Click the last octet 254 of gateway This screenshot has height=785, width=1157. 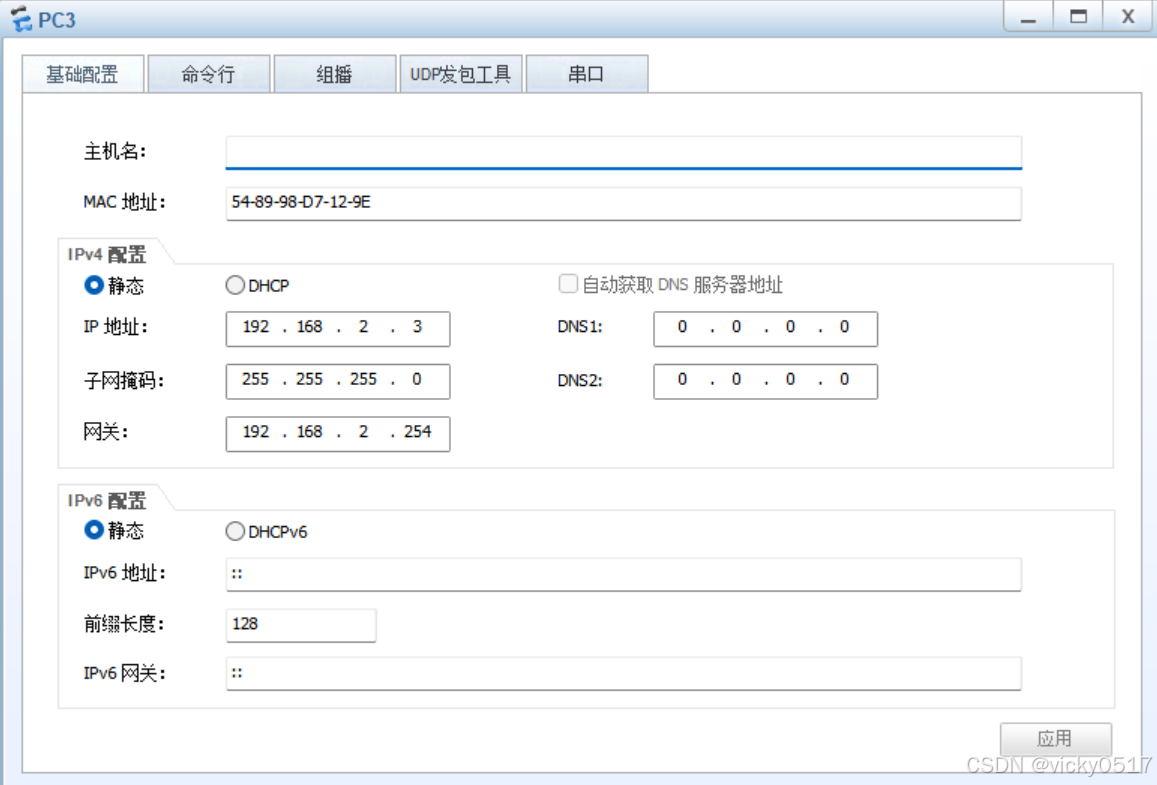[x=418, y=432]
